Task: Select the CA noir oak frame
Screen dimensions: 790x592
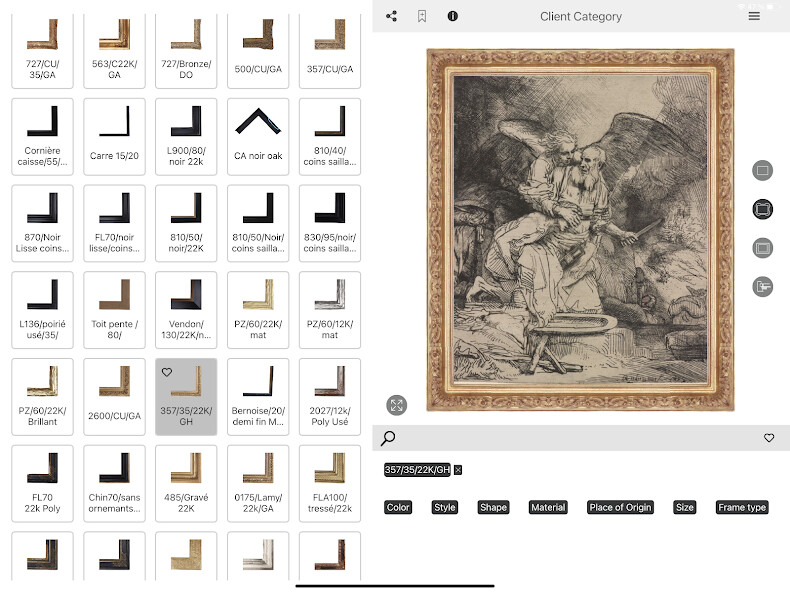Action: click(258, 137)
